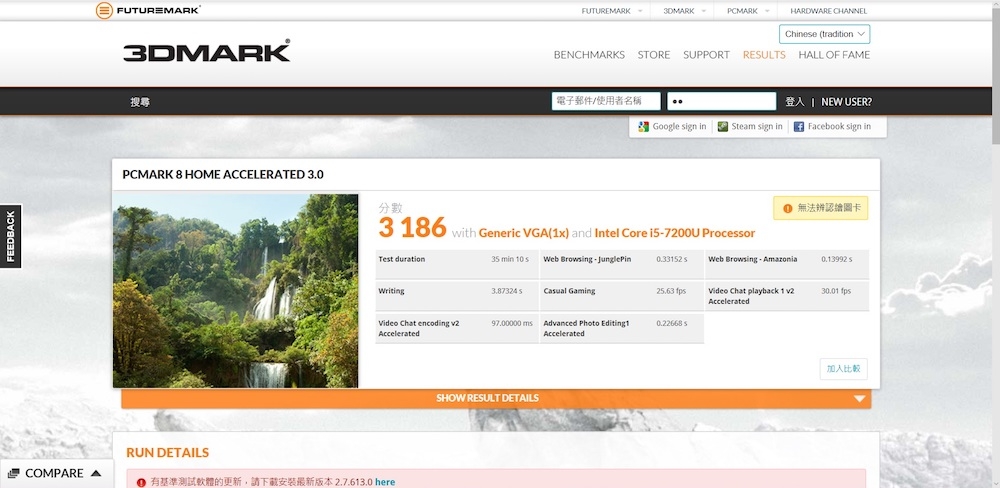The height and width of the screenshot is (488, 1000).
Task: Open RESULTS page
Action: pyautogui.click(x=764, y=55)
